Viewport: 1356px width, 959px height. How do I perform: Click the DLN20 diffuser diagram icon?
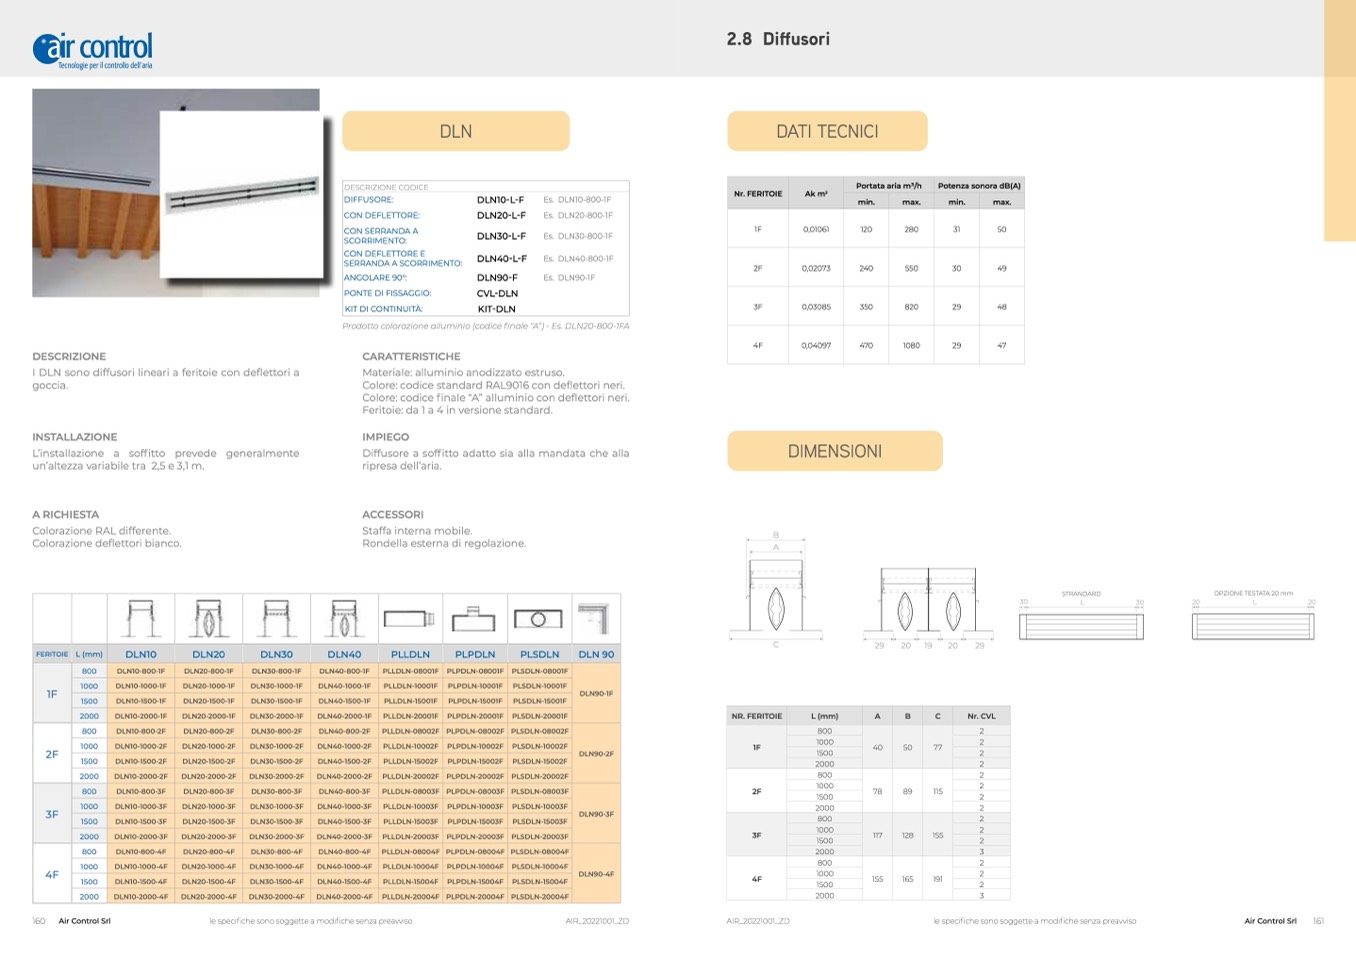pos(208,619)
